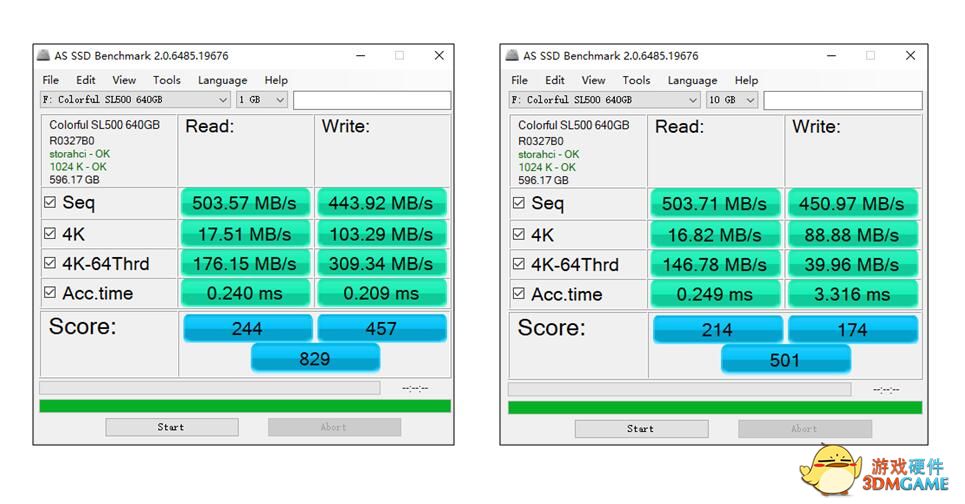Click read score 244

pyautogui.click(x=247, y=328)
